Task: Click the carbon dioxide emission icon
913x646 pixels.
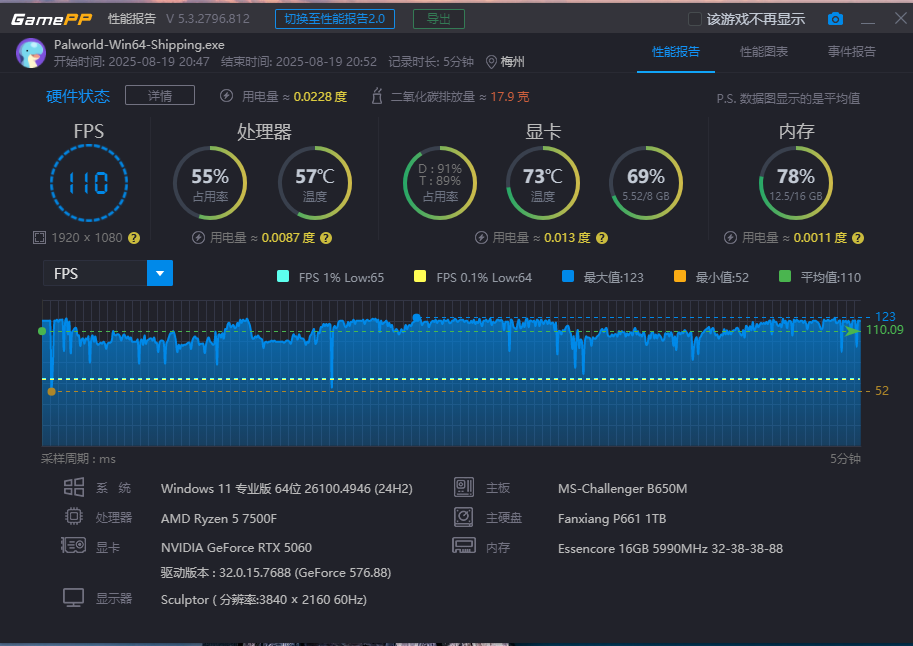Action: (x=377, y=96)
